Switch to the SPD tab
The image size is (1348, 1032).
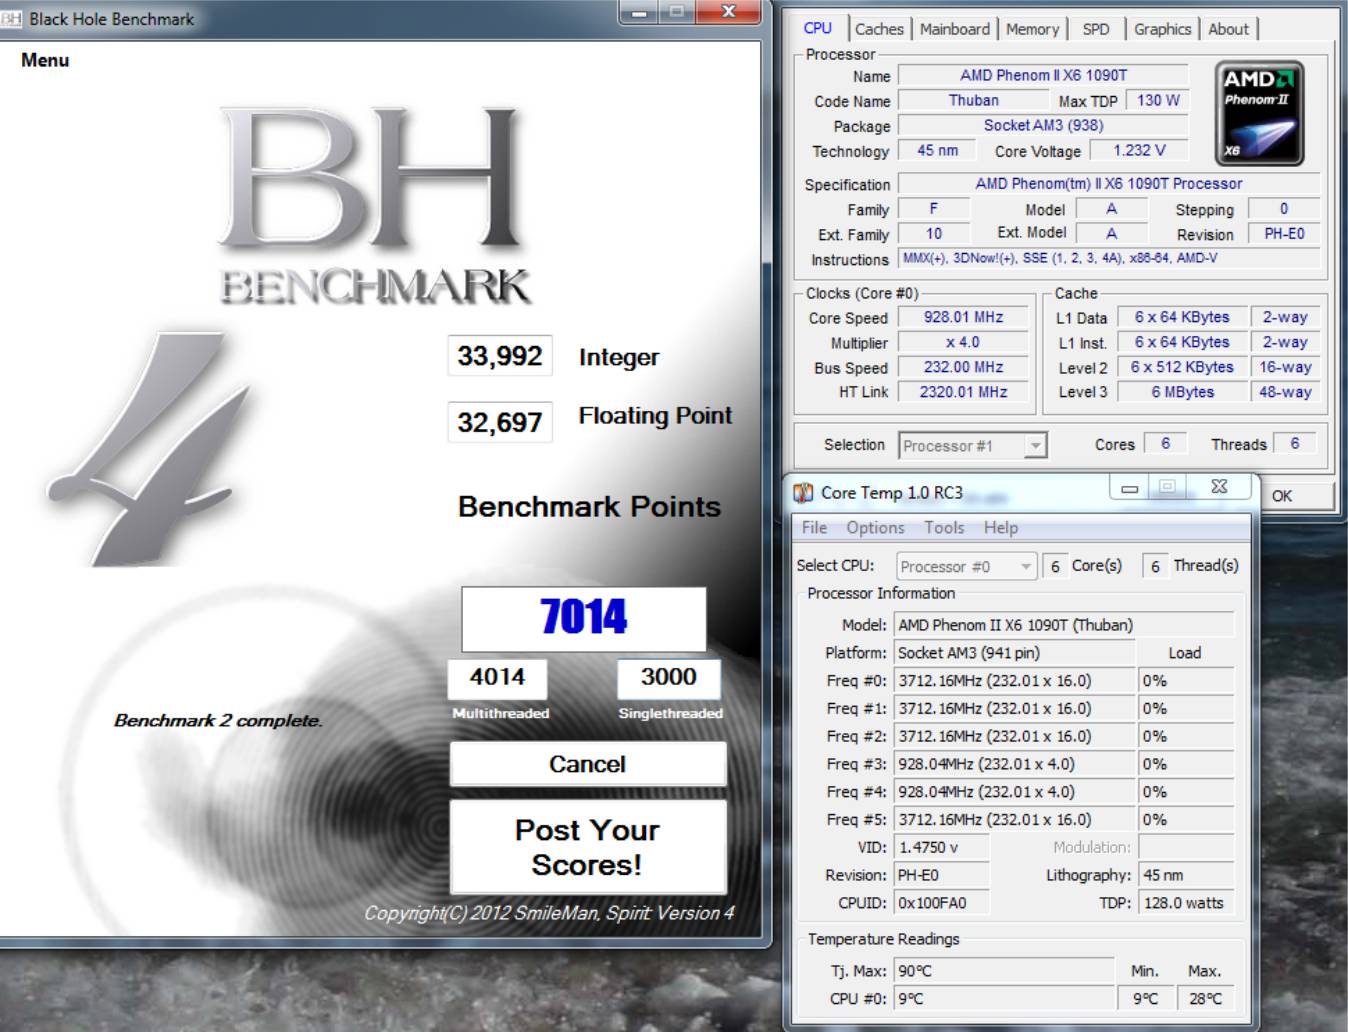pyautogui.click(x=1096, y=29)
